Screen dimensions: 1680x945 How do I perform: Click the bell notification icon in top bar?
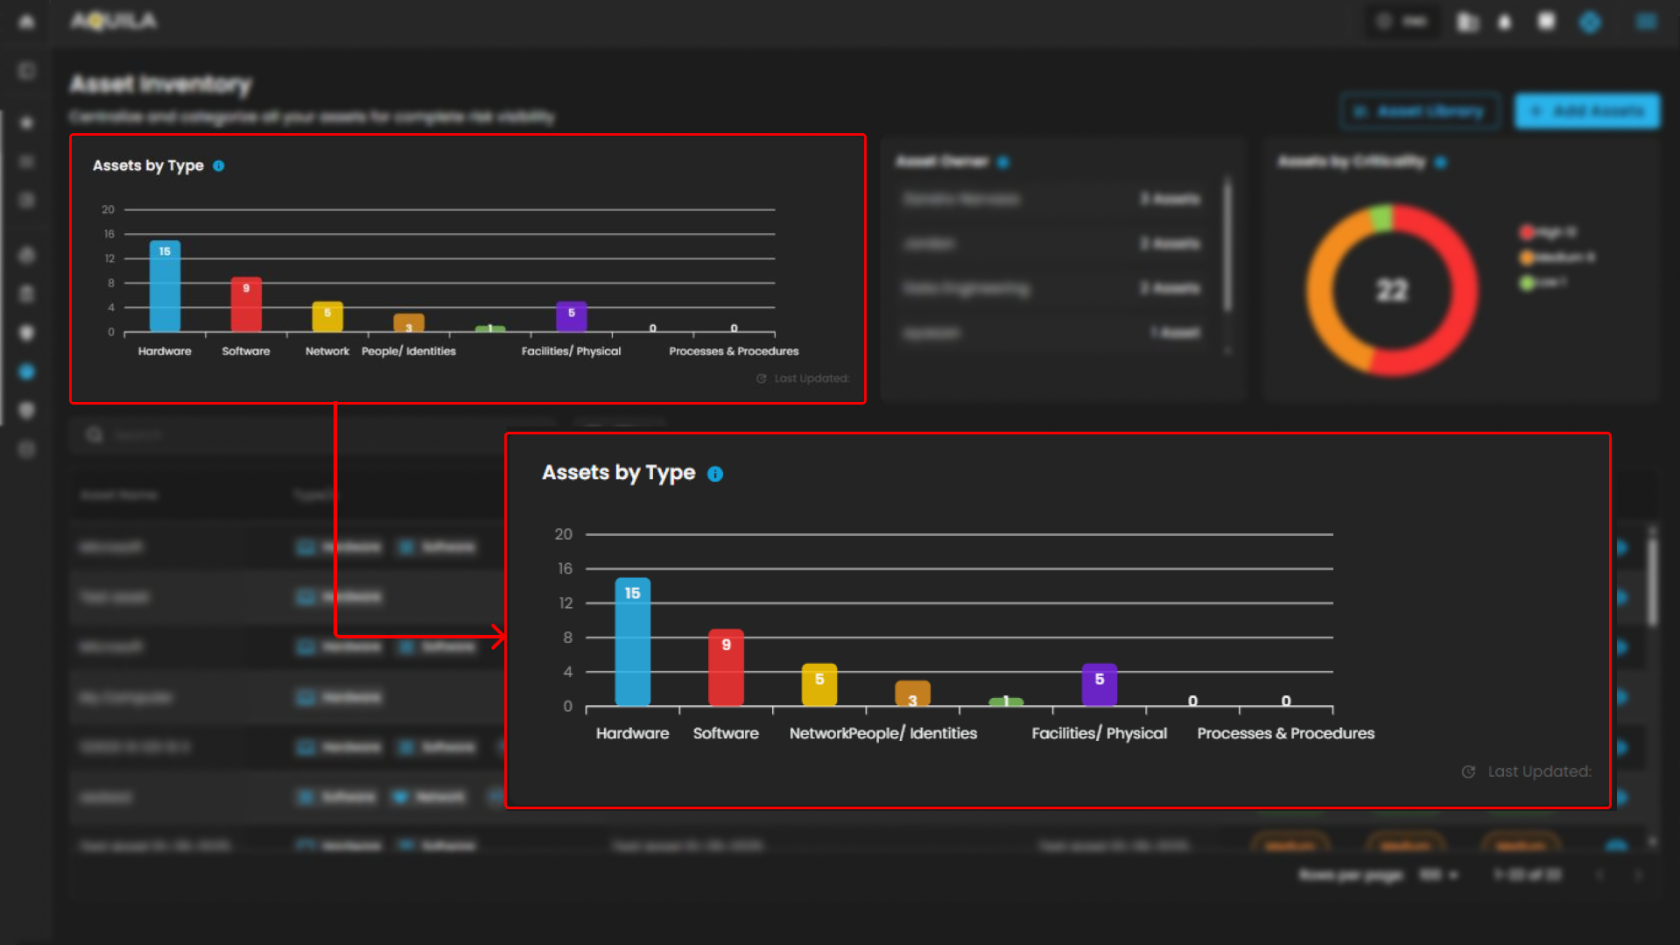click(1505, 22)
